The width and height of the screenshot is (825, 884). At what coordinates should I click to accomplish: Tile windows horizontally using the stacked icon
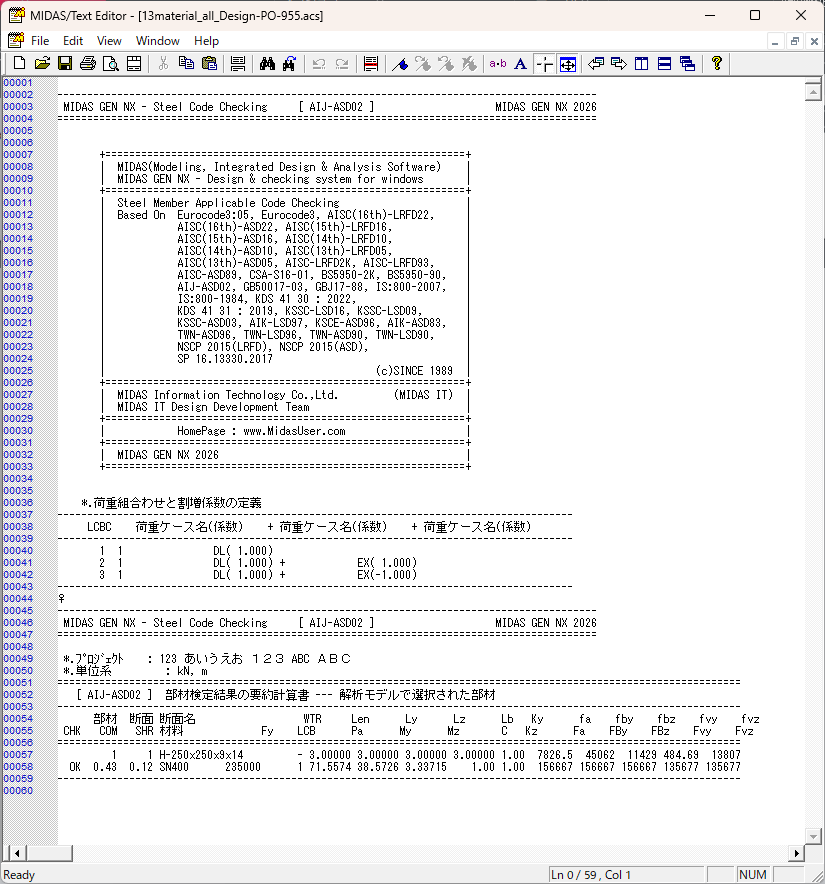coord(665,64)
